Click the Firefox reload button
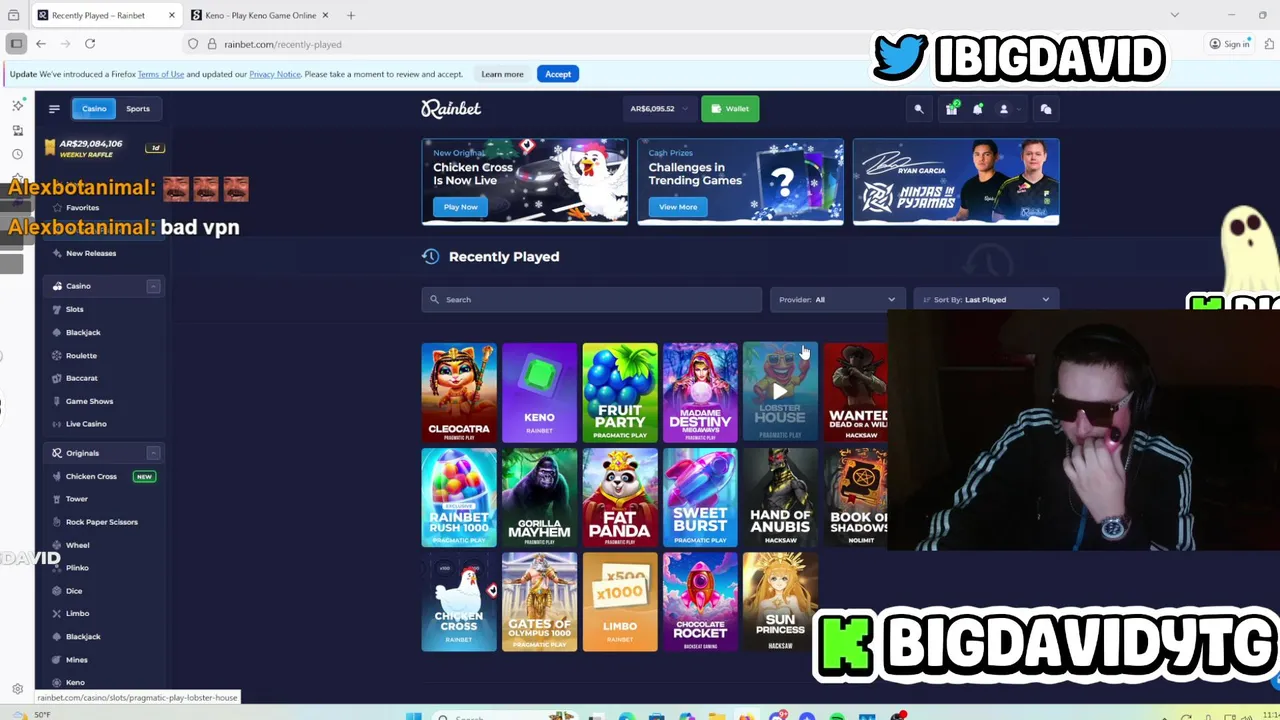1280x720 pixels. 90,44
